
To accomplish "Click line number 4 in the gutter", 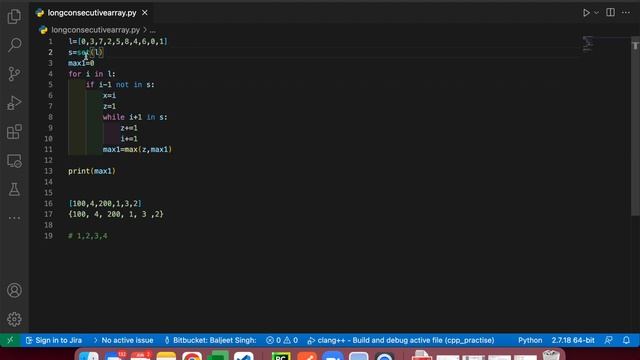I will click(50, 74).
